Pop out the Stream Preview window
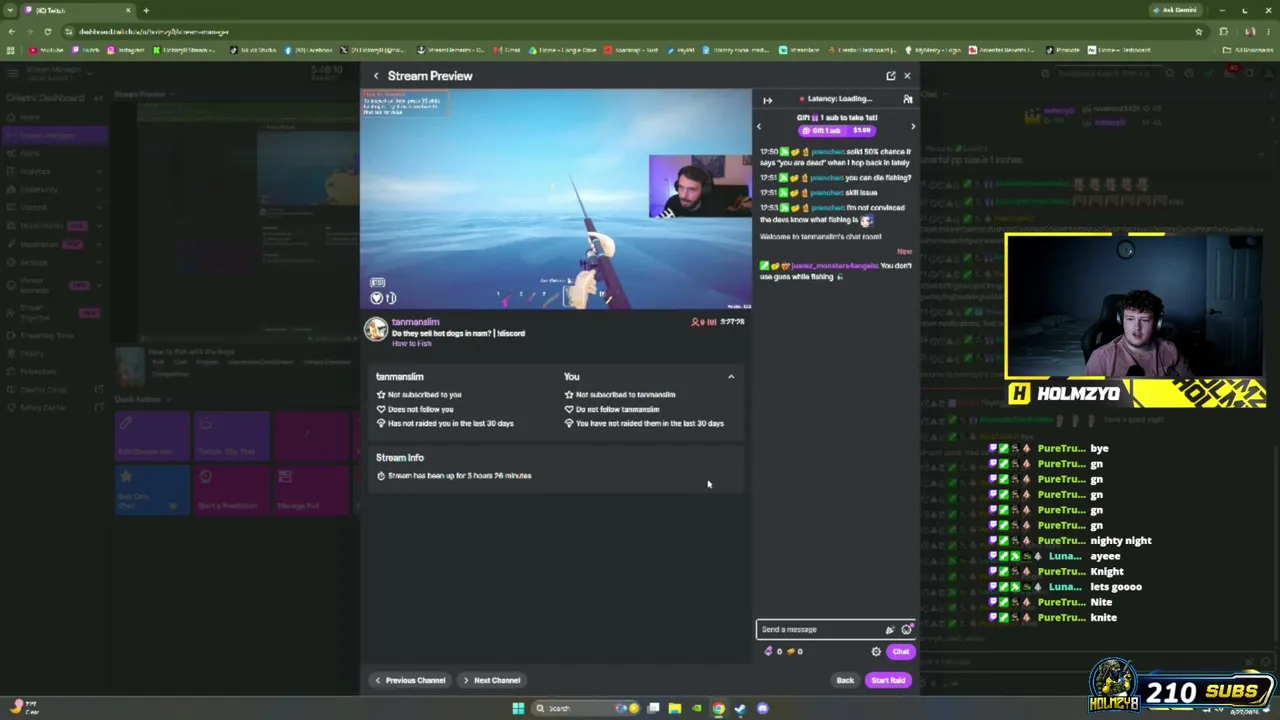The width and height of the screenshot is (1280, 720). coord(890,76)
